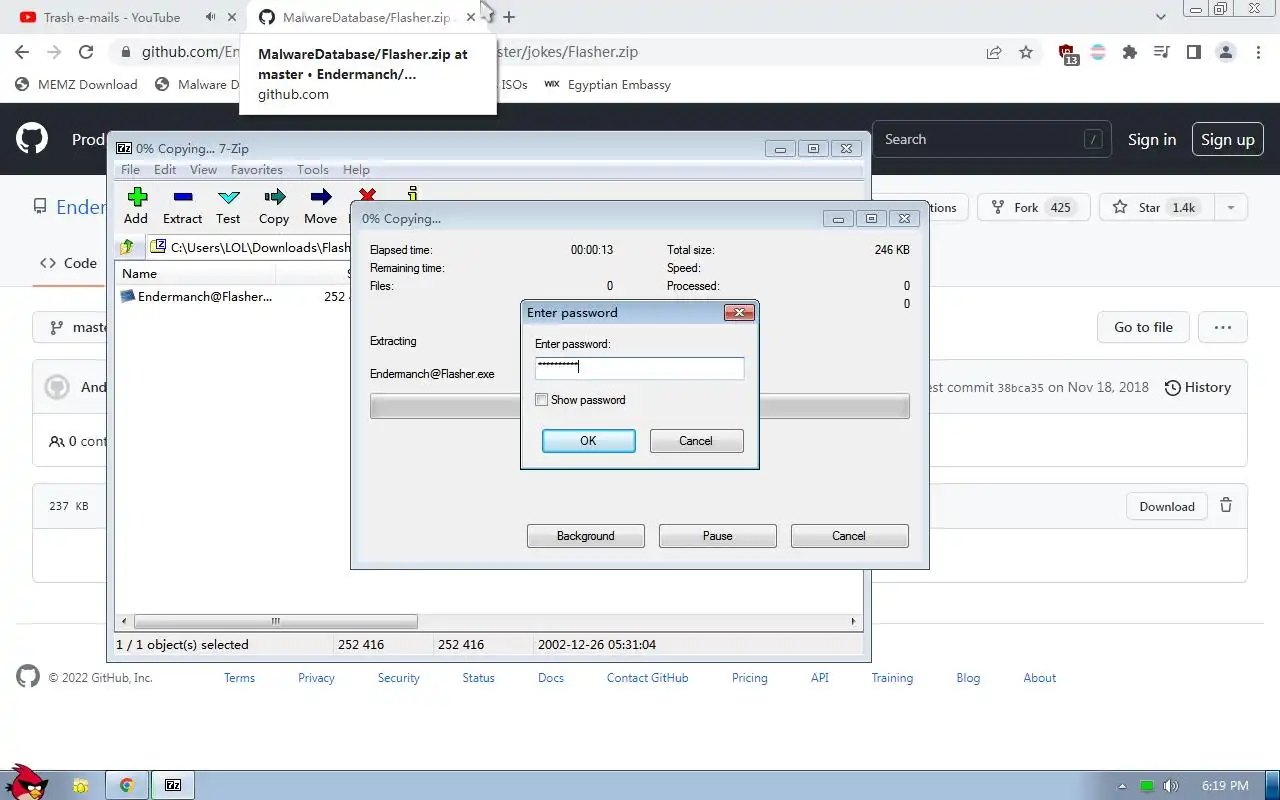Open the Edit menu in 7-Zip
The height and width of the screenshot is (800, 1280).
(x=165, y=170)
